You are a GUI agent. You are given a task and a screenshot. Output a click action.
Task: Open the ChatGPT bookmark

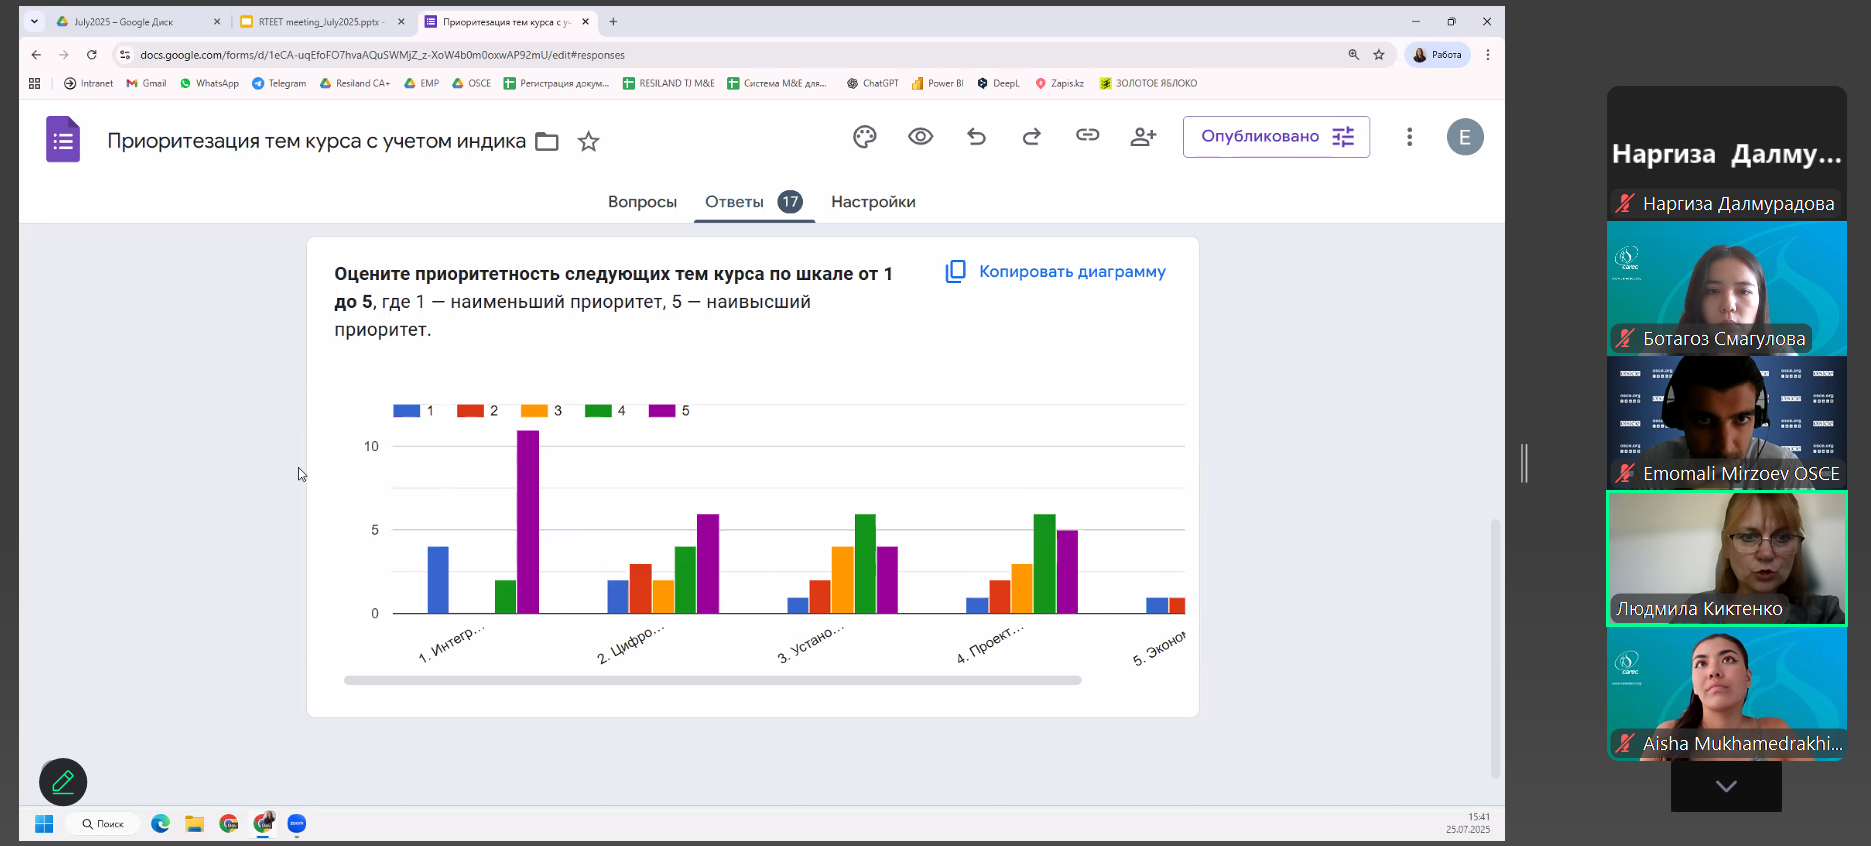pyautogui.click(x=872, y=84)
